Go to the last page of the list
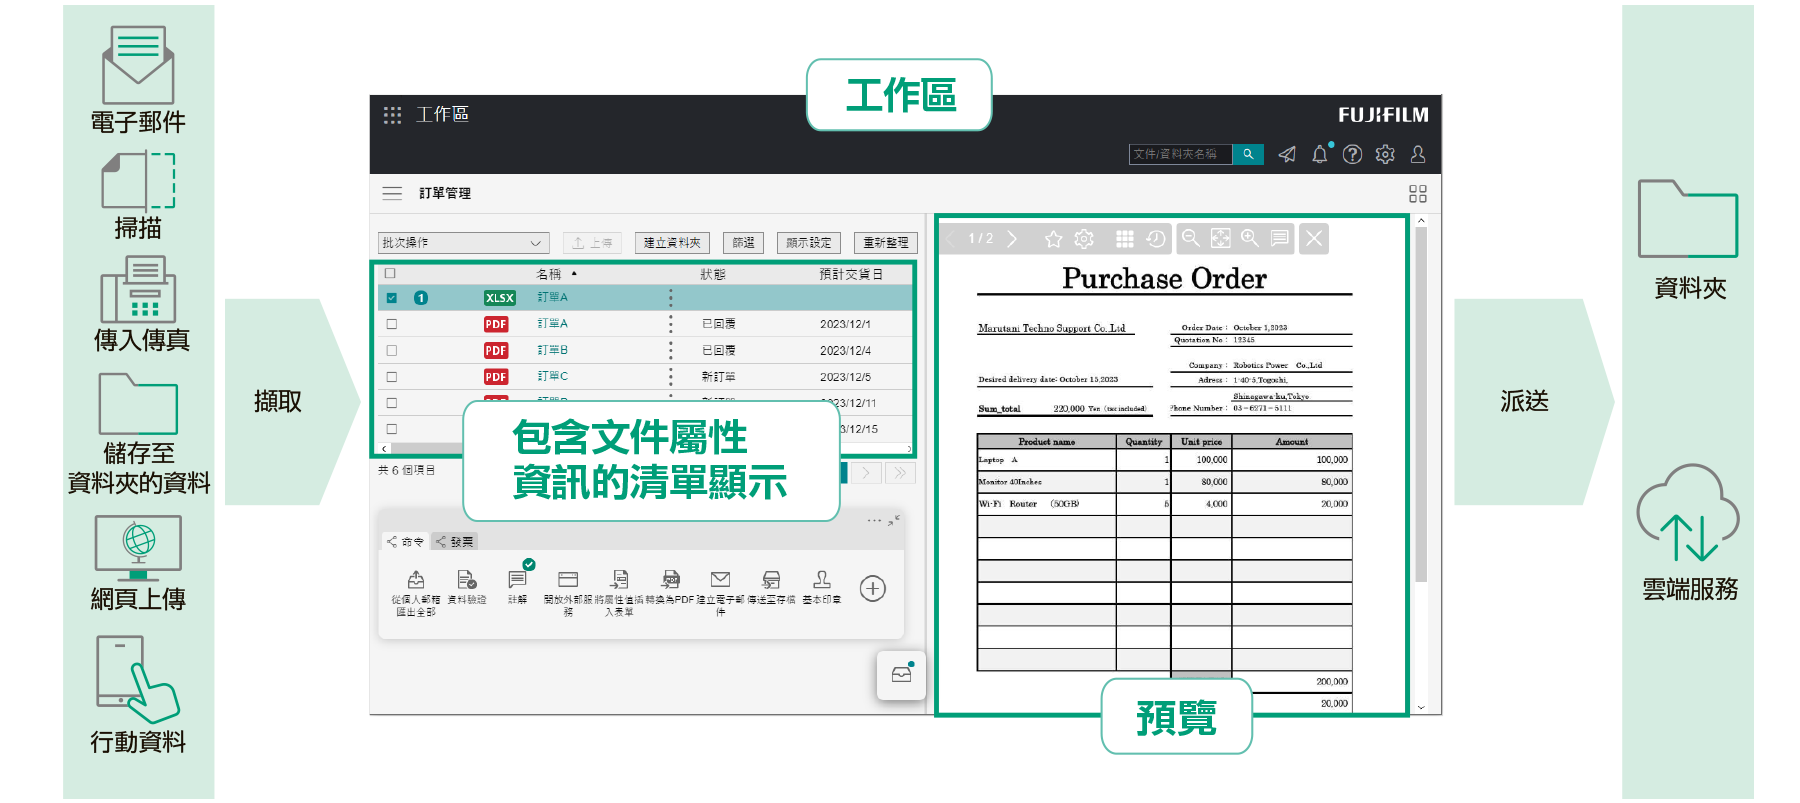The image size is (1800, 803). tap(900, 473)
